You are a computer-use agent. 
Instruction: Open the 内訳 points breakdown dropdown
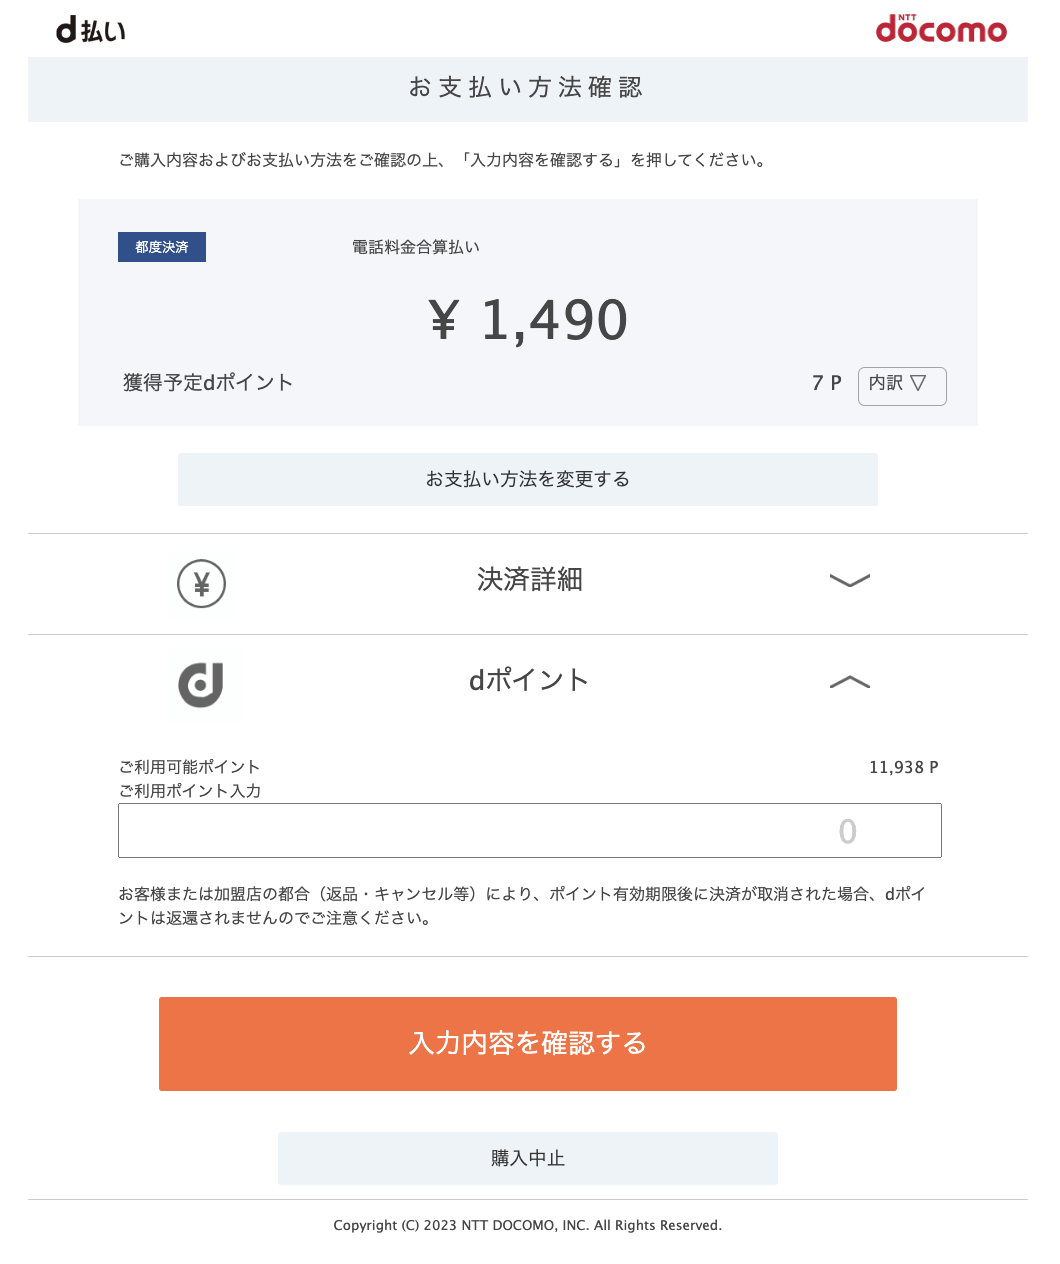901,385
